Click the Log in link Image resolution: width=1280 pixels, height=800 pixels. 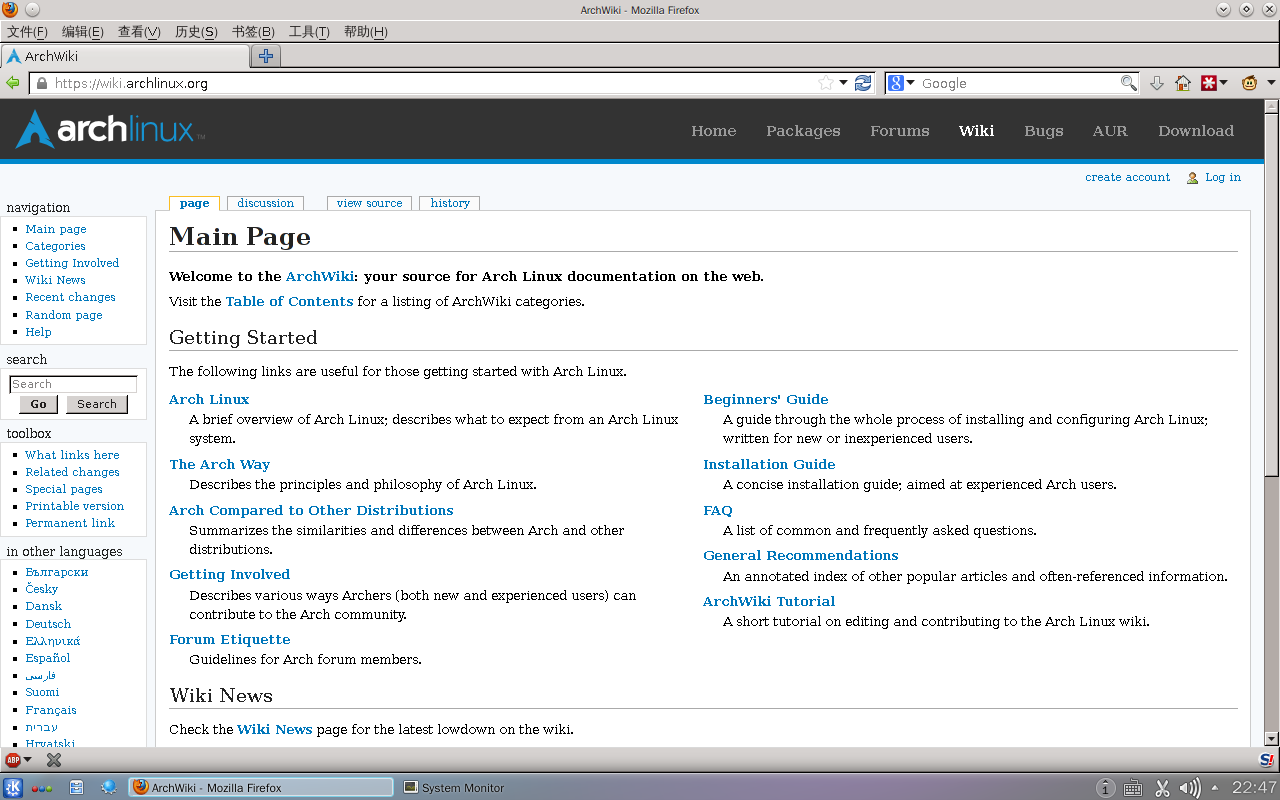(1223, 177)
